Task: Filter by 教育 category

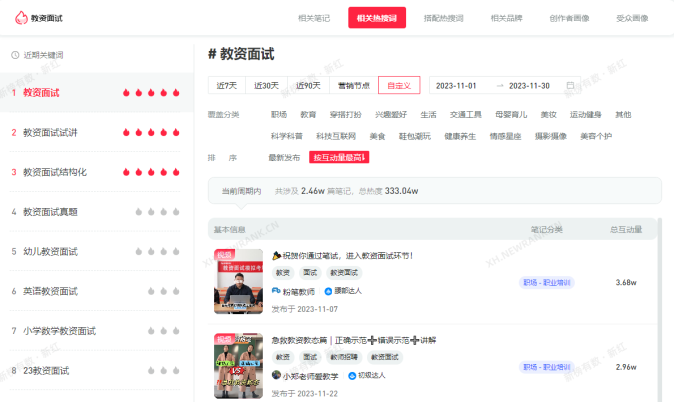Action: pos(308,114)
